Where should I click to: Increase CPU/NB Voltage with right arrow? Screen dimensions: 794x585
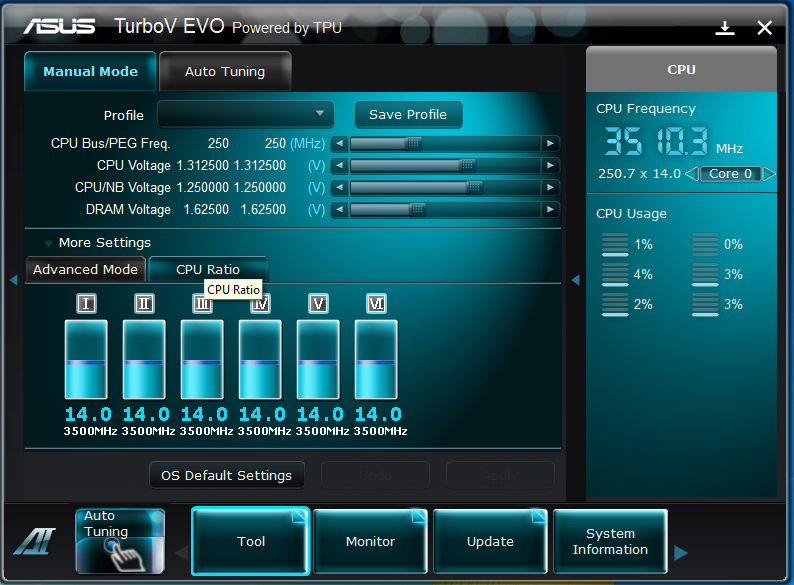click(x=550, y=187)
